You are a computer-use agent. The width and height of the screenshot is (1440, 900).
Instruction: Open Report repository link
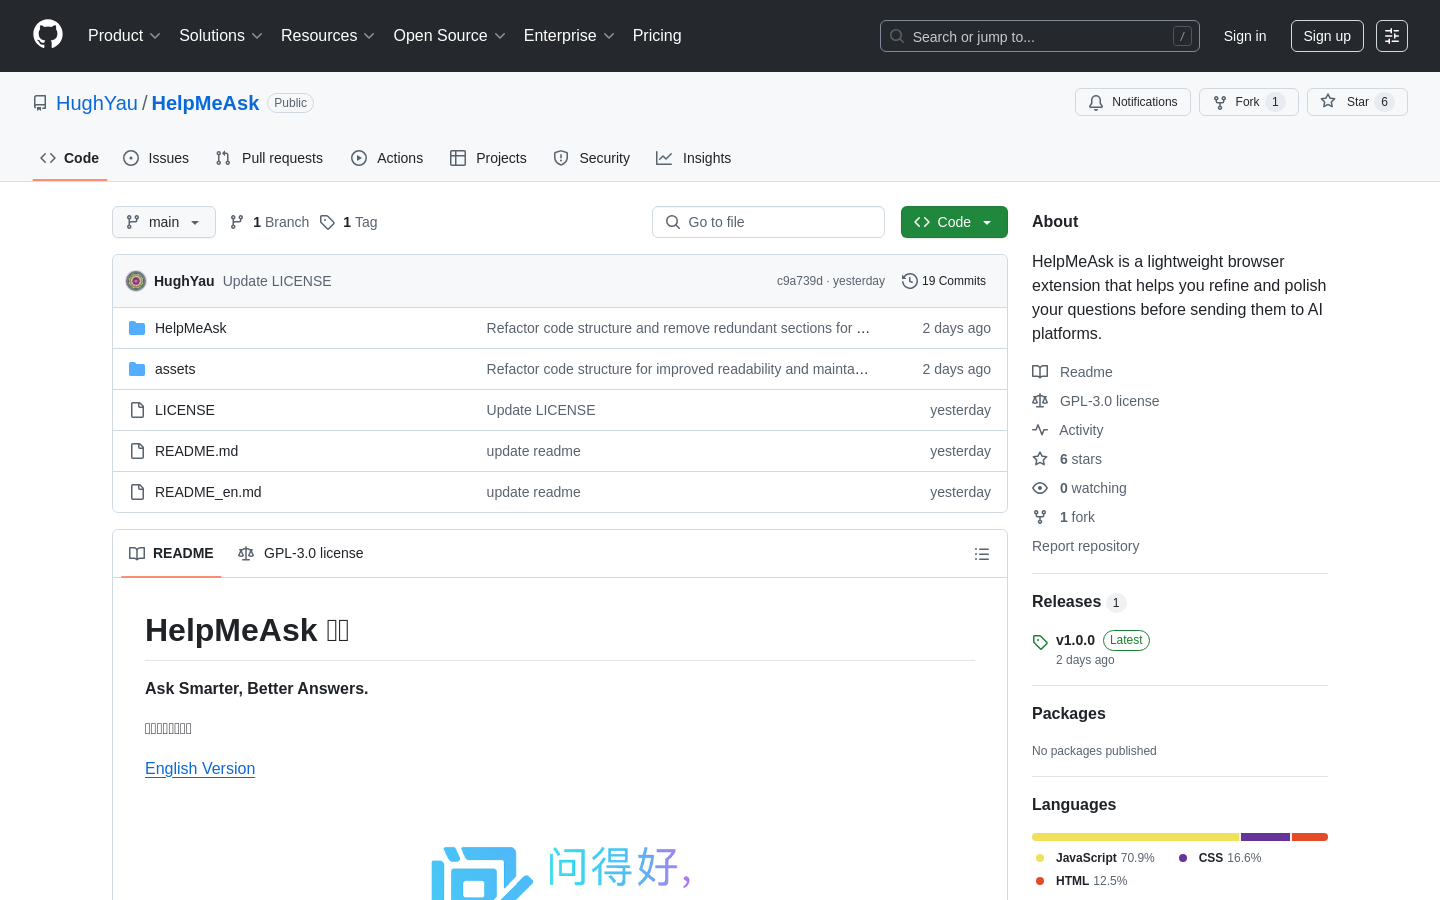point(1085,546)
